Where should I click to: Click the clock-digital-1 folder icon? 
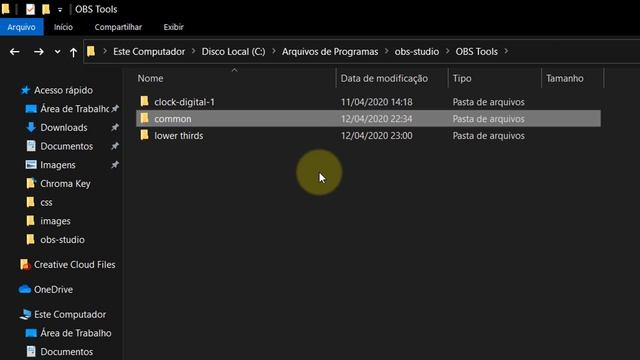pyautogui.click(x=144, y=101)
